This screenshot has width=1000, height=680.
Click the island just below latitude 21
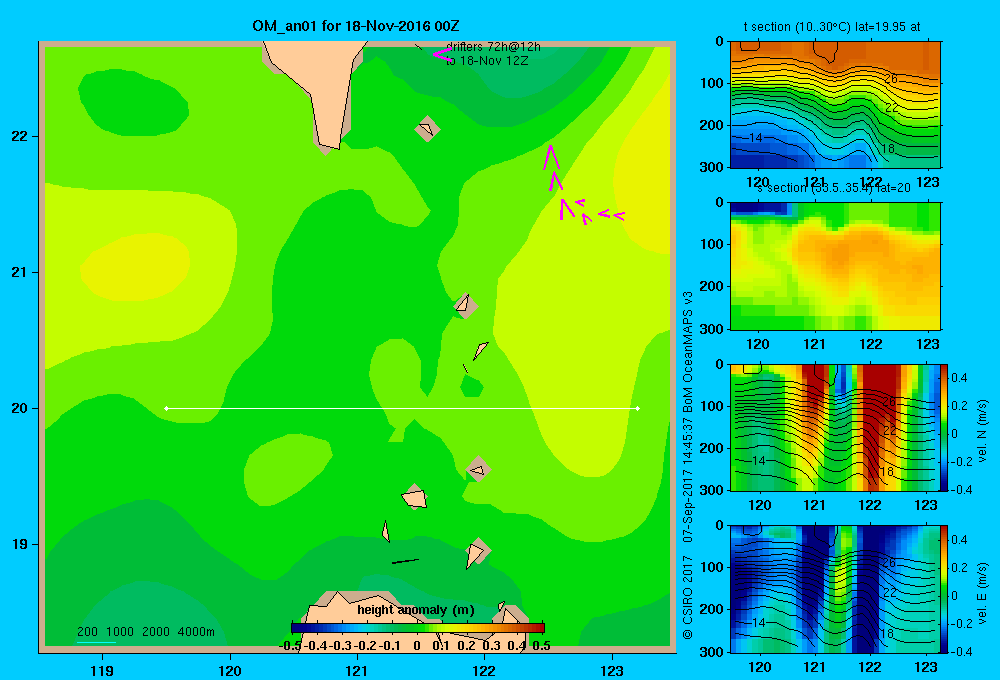pos(465,306)
